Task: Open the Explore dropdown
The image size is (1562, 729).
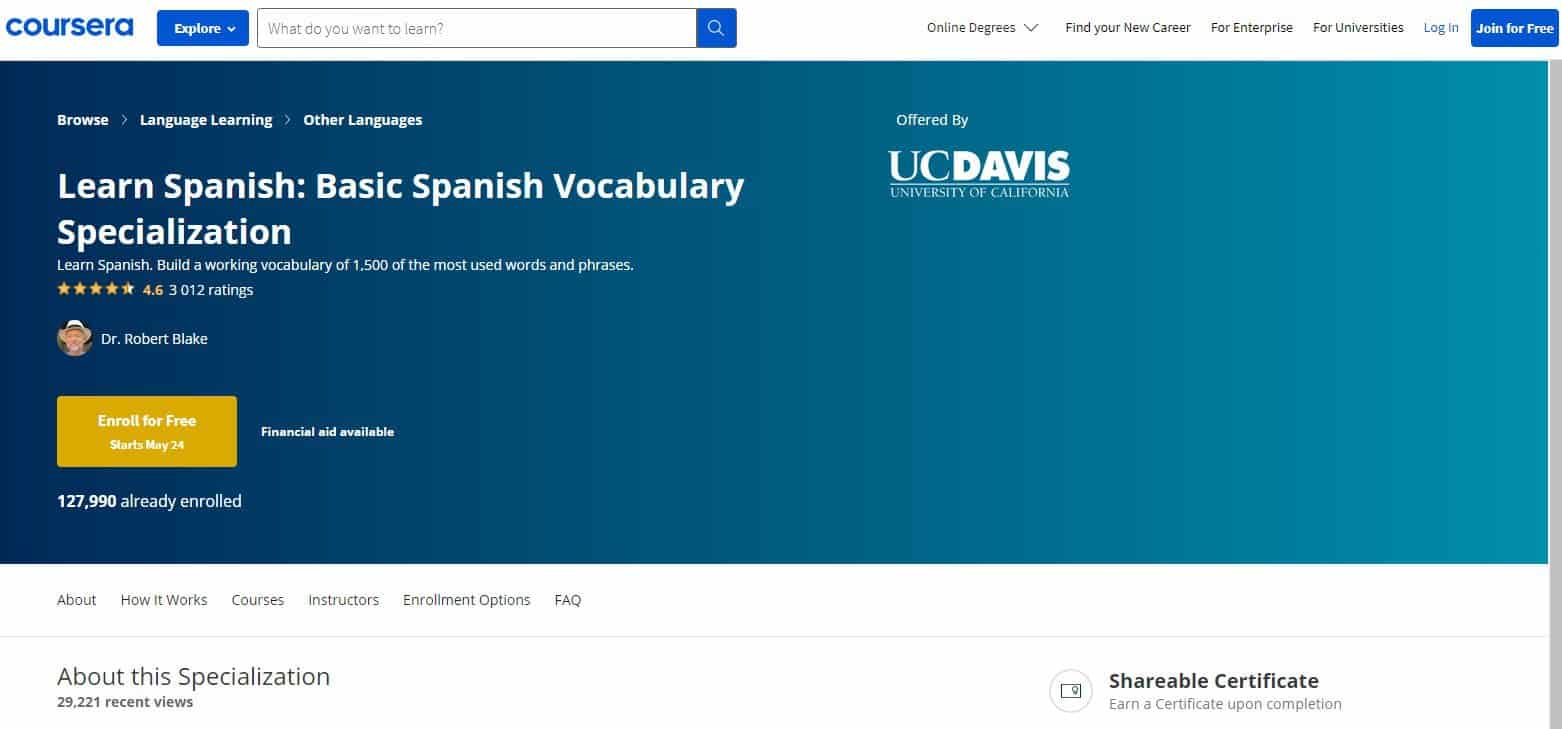Action: pos(202,28)
